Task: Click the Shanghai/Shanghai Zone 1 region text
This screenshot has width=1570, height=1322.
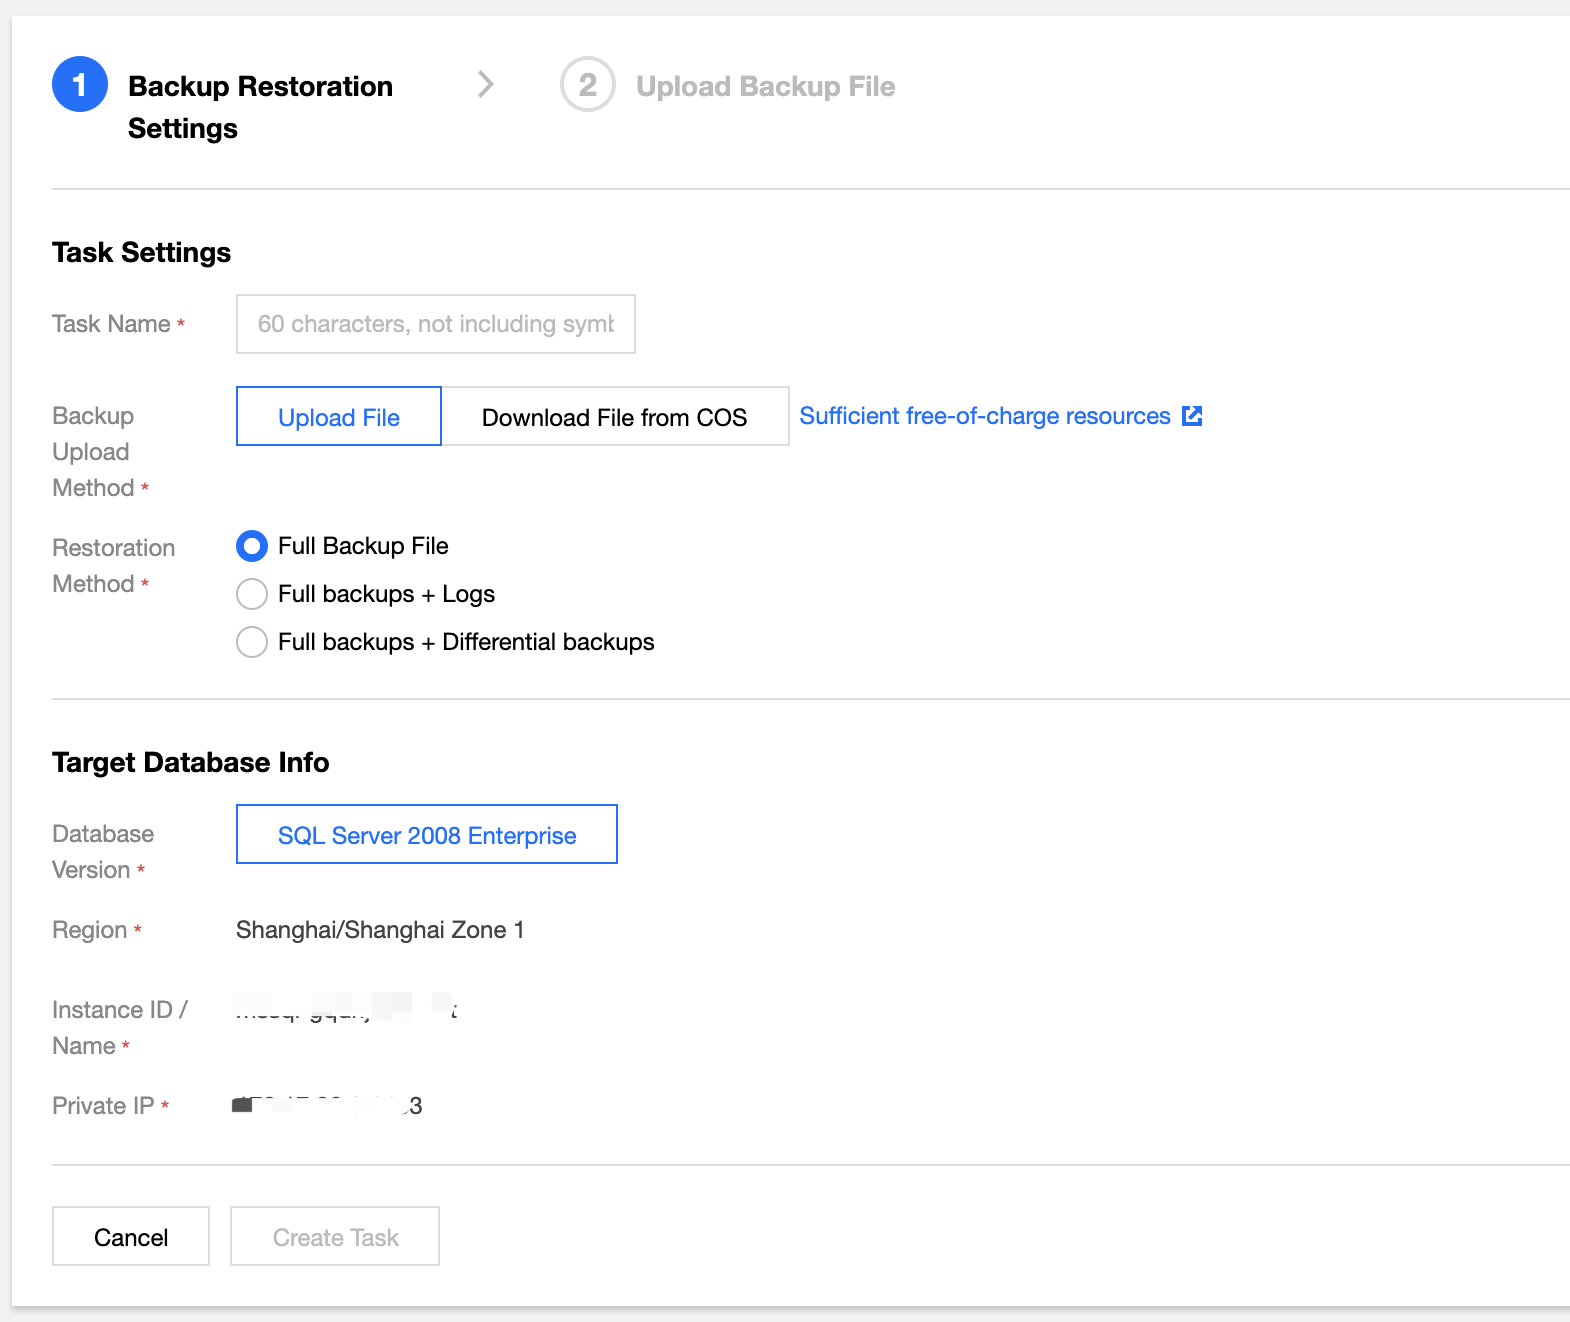Action: tap(380, 930)
